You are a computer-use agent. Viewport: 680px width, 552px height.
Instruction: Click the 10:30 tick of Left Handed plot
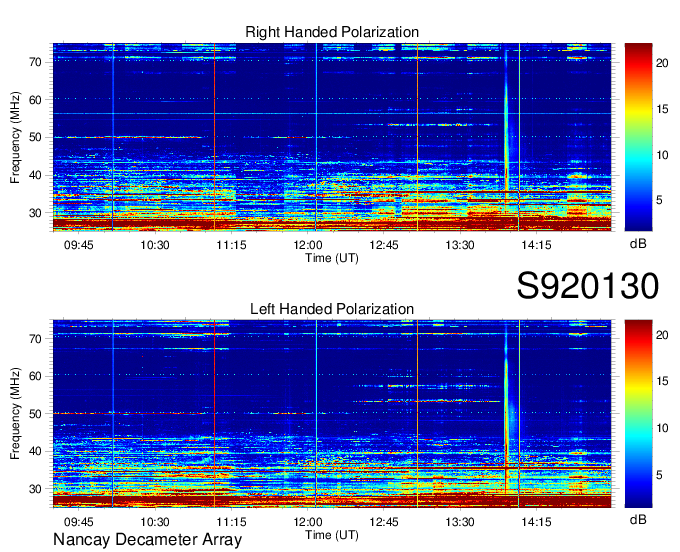click(x=155, y=521)
